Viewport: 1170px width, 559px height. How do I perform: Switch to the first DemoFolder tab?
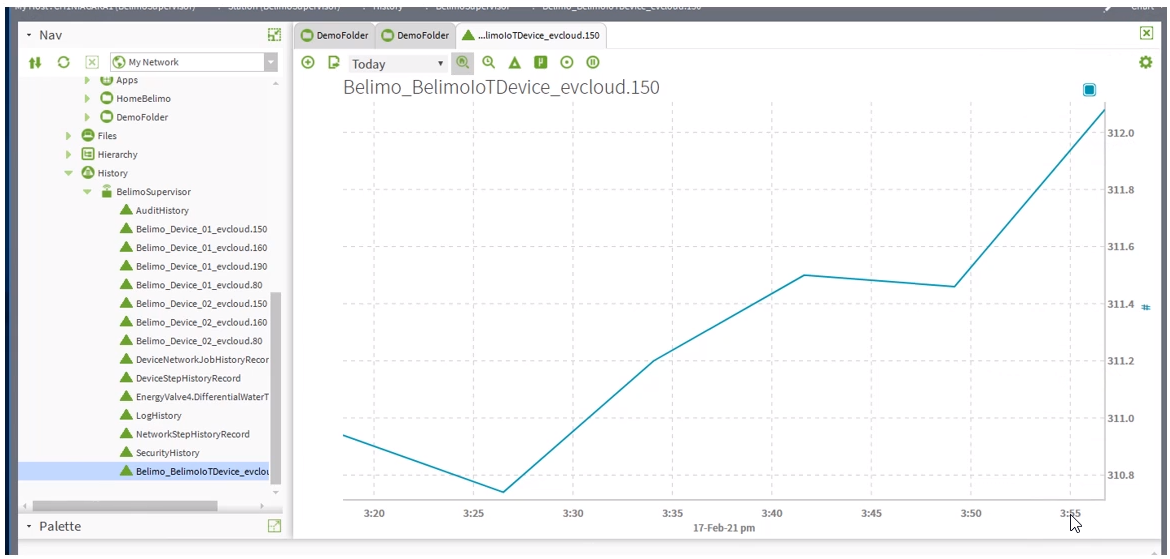click(335, 35)
